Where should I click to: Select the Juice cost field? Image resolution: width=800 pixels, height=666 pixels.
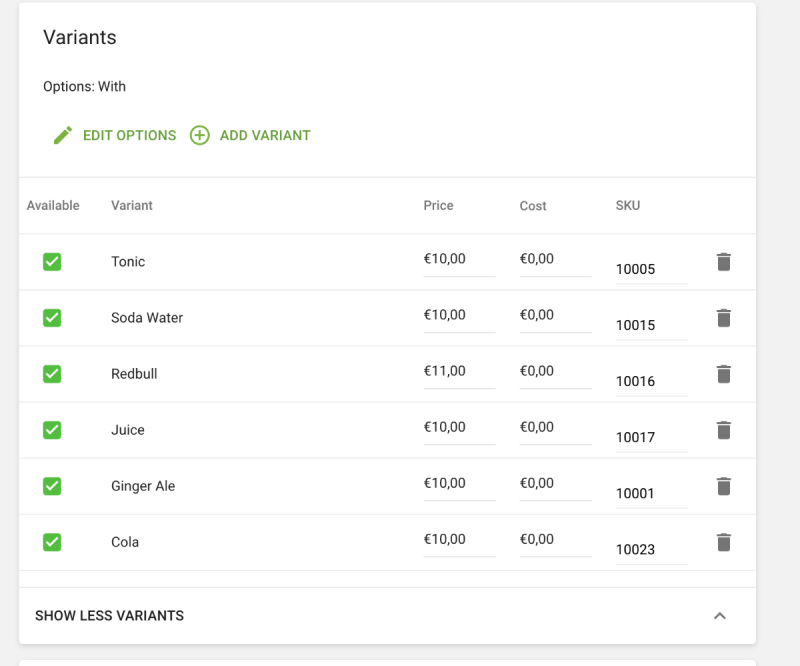(x=555, y=427)
